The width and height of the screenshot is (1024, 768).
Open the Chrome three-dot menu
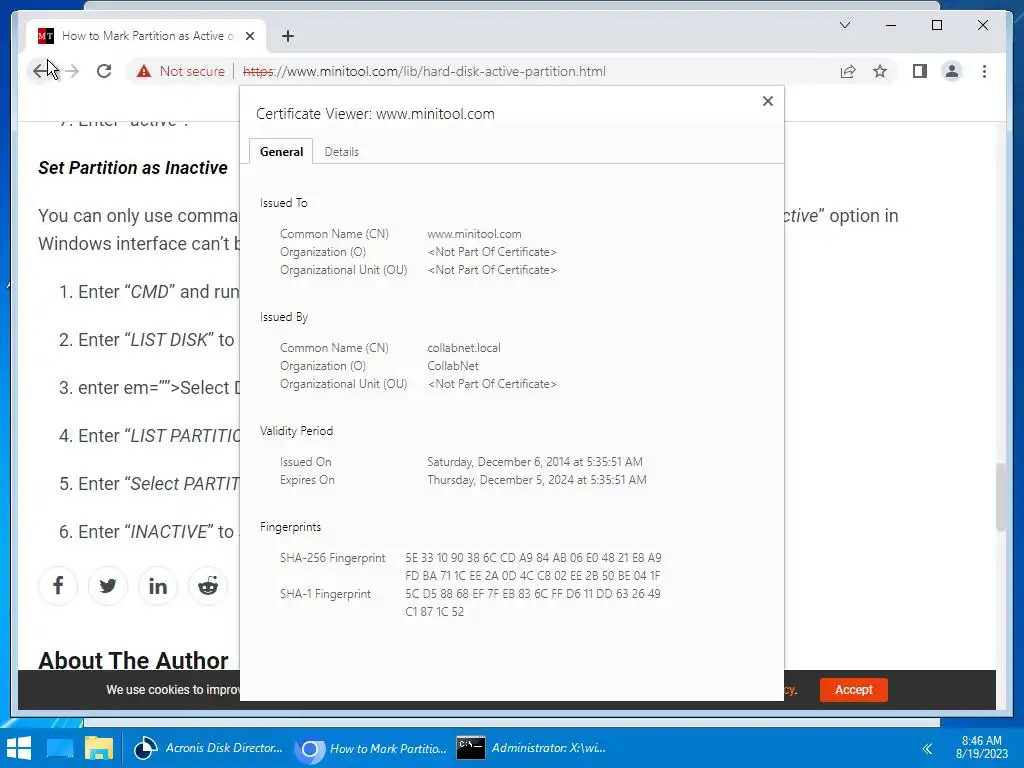point(984,71)
